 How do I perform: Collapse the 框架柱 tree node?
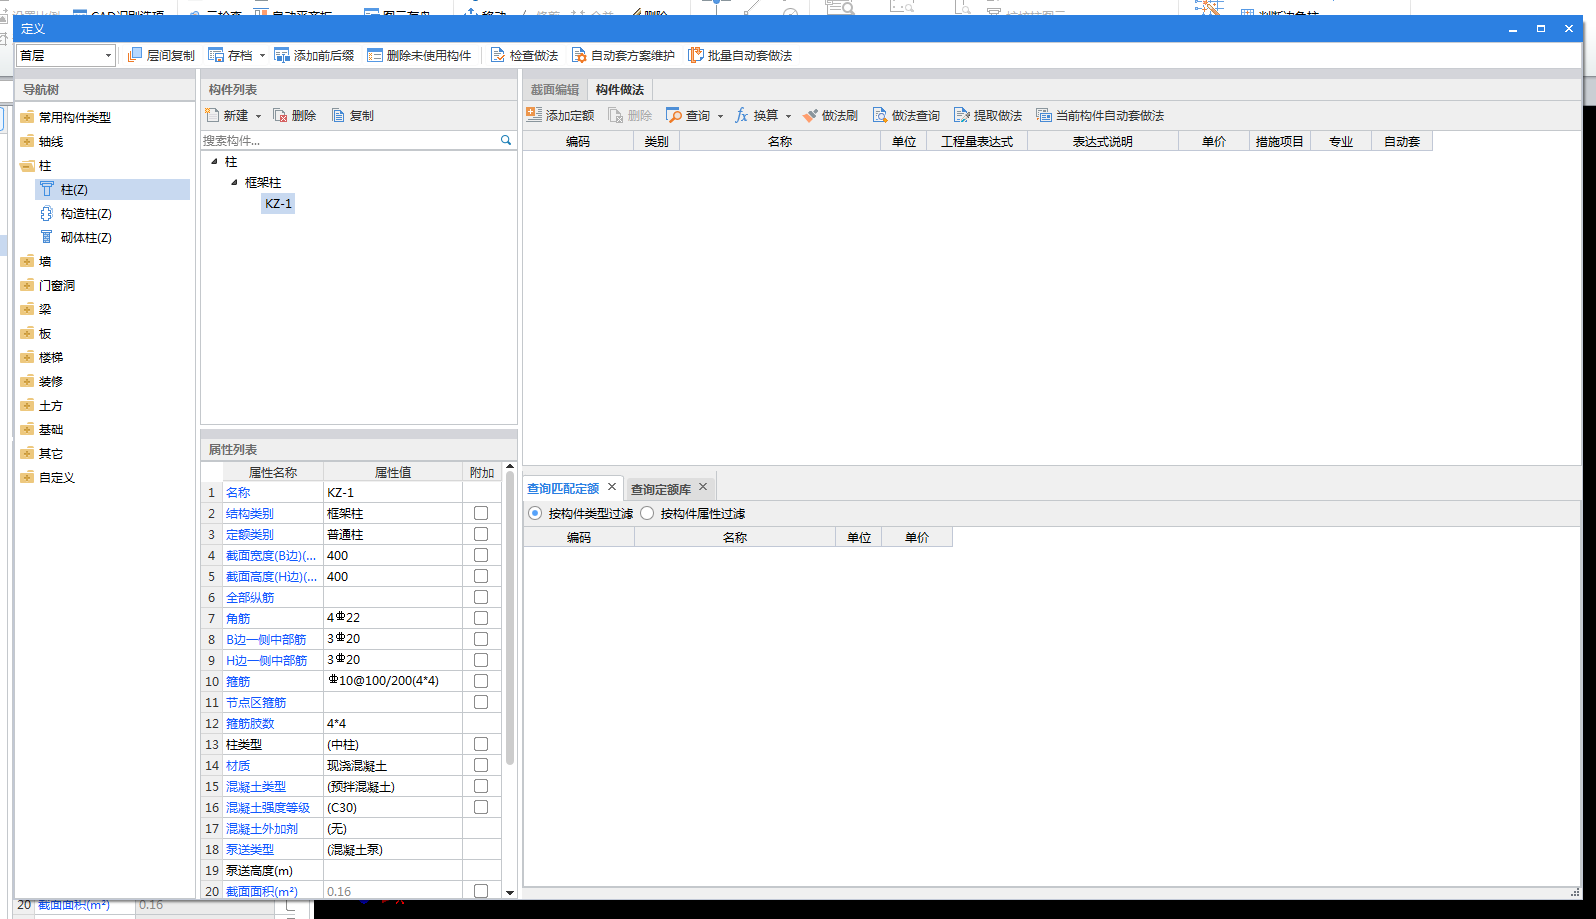234,182
